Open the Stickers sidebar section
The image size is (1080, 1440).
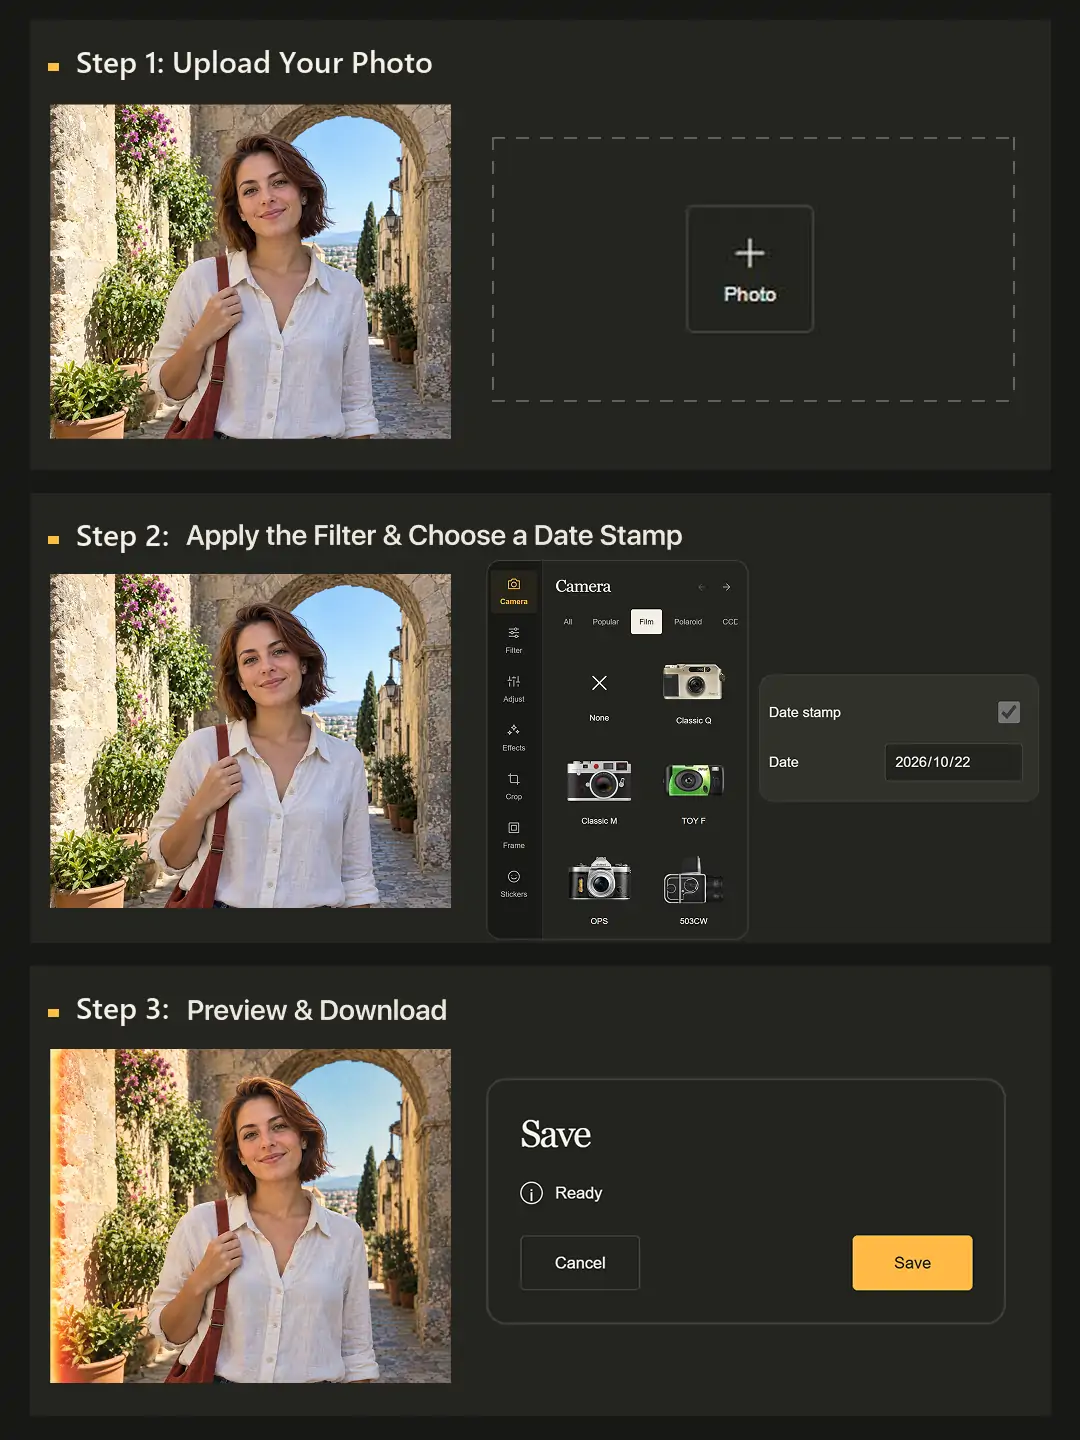514,884
